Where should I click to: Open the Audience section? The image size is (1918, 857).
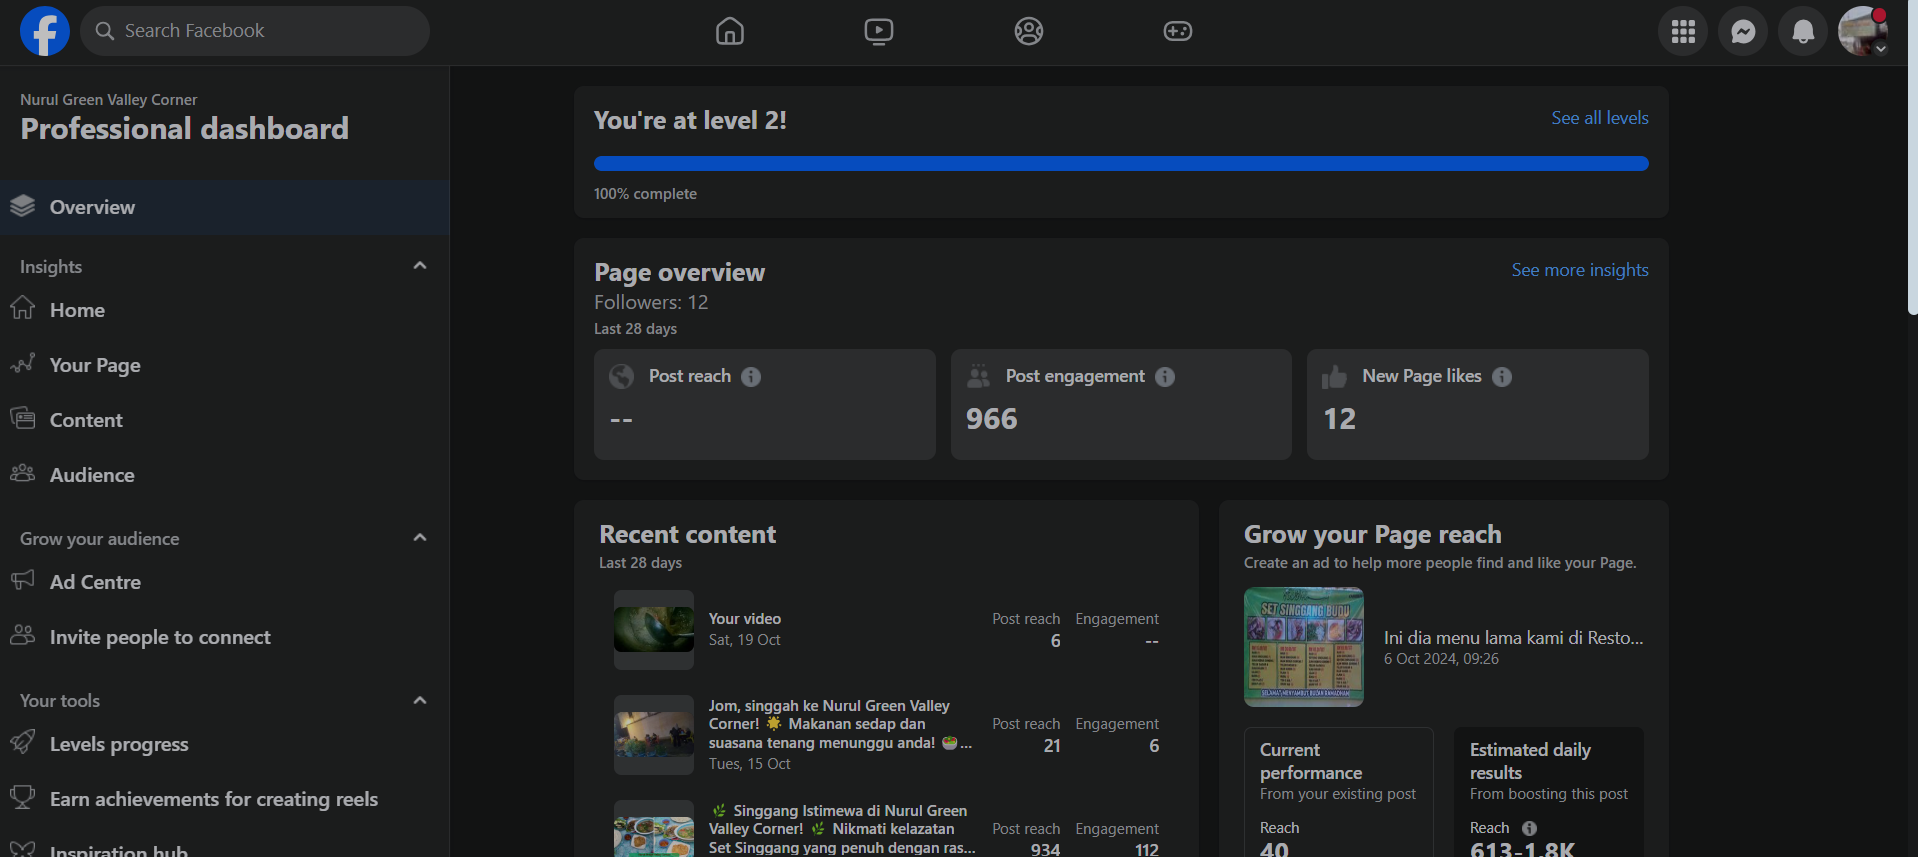pos(225,475)
